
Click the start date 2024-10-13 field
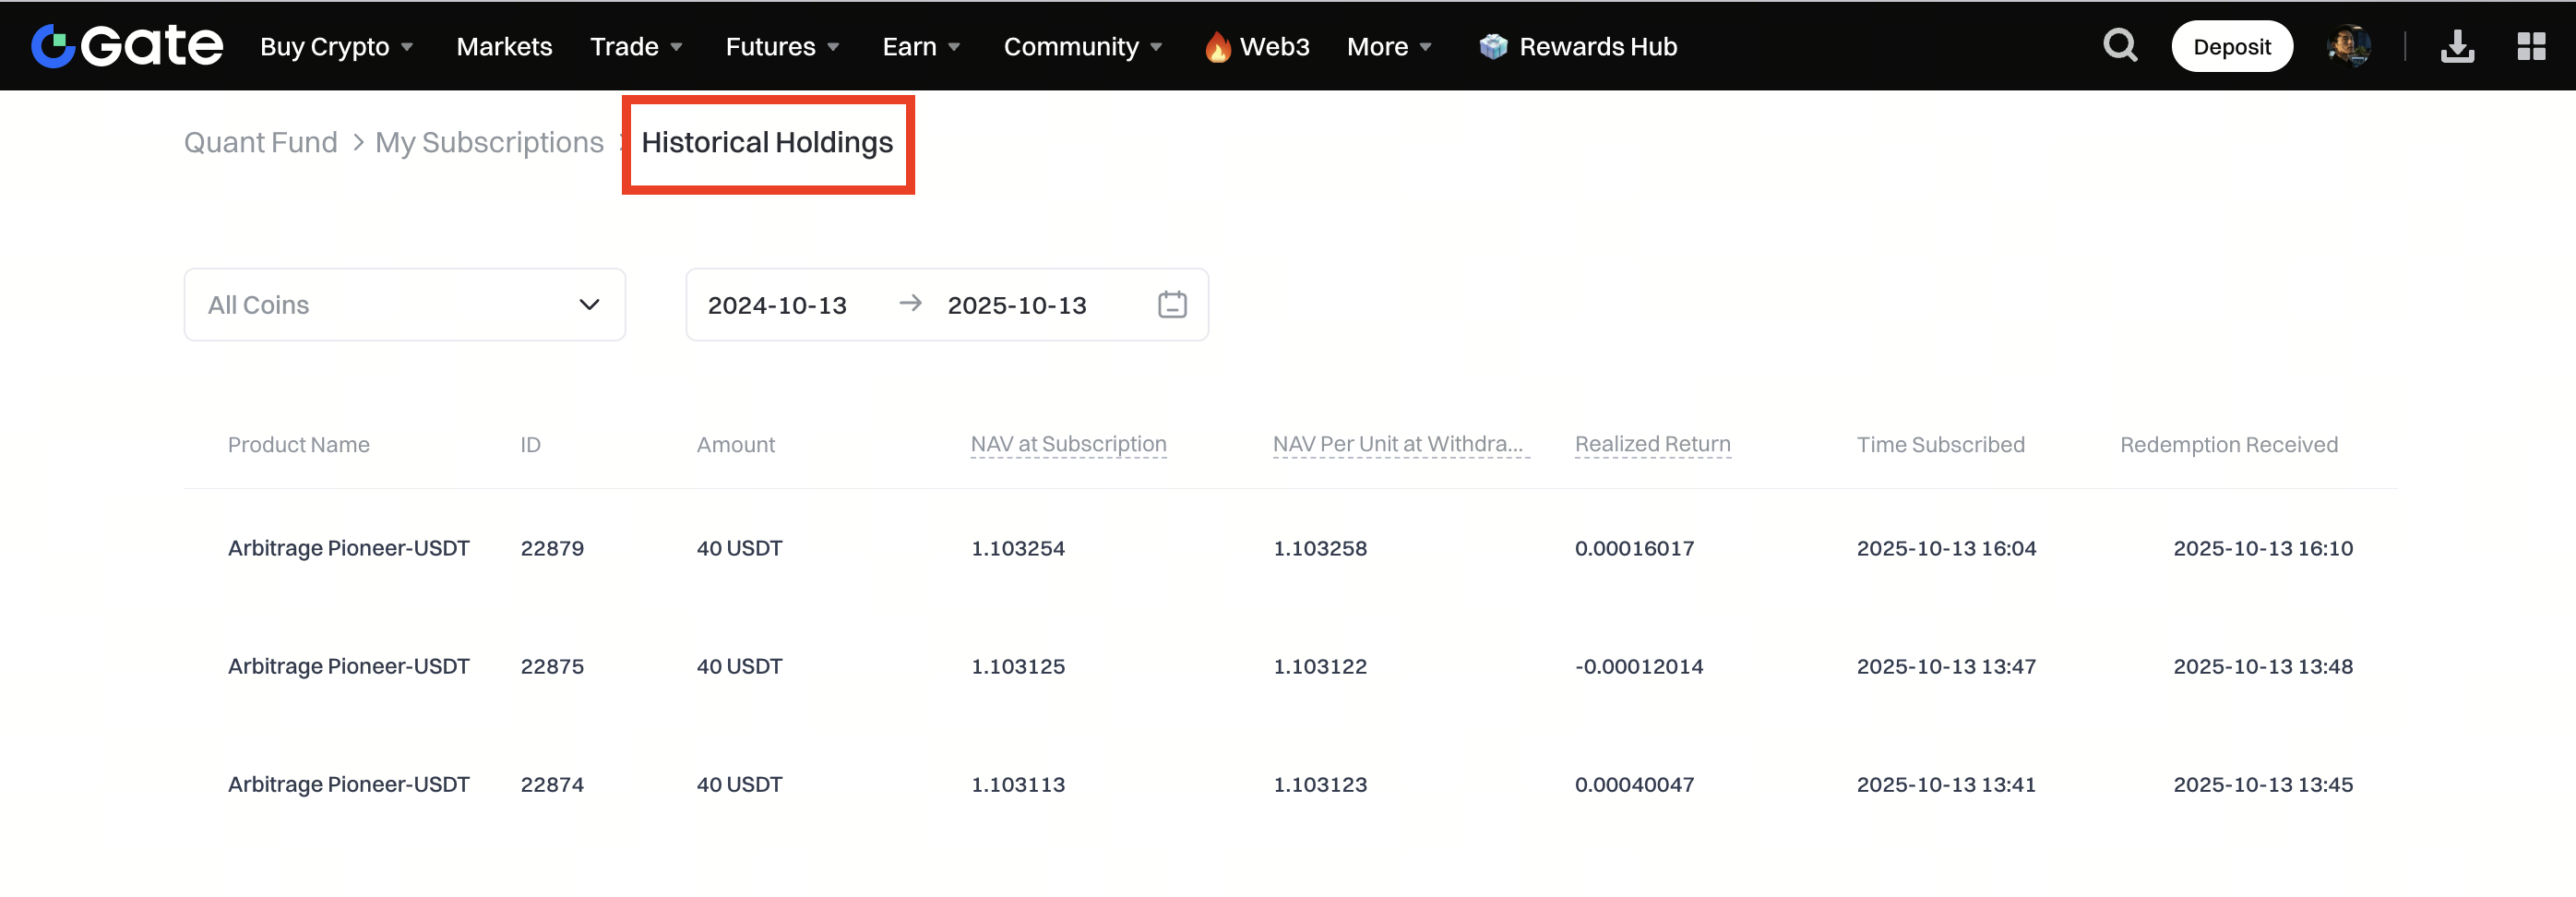(777, 305)
